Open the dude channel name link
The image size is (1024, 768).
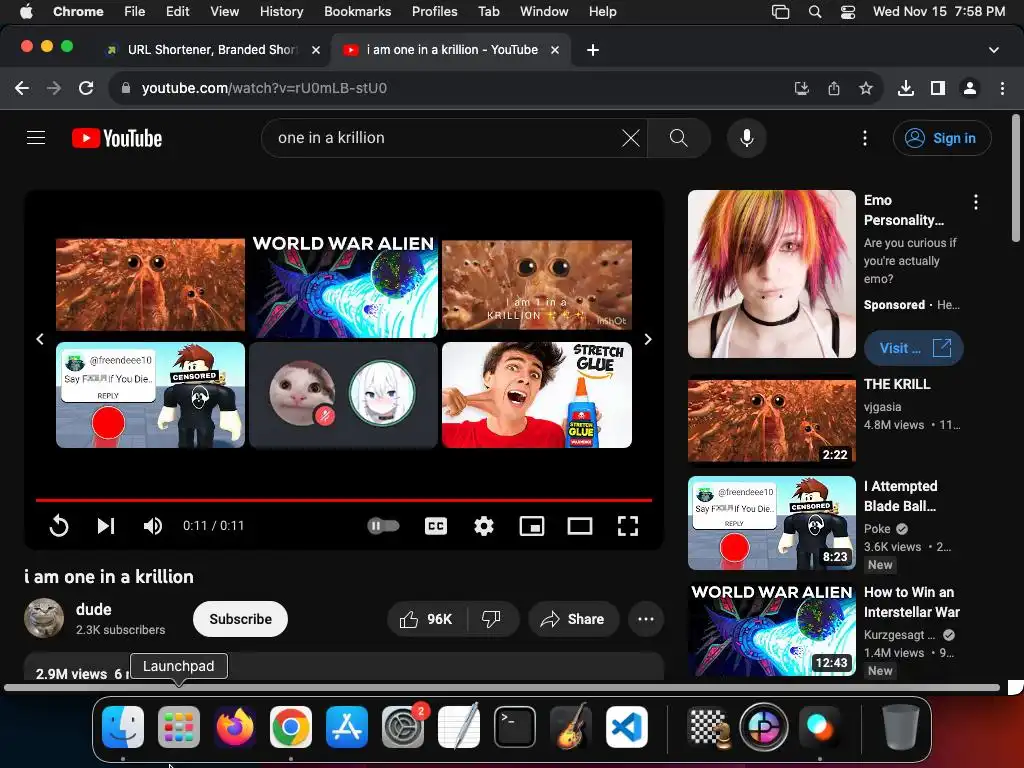pyautogui.click(x=93, y=609)
